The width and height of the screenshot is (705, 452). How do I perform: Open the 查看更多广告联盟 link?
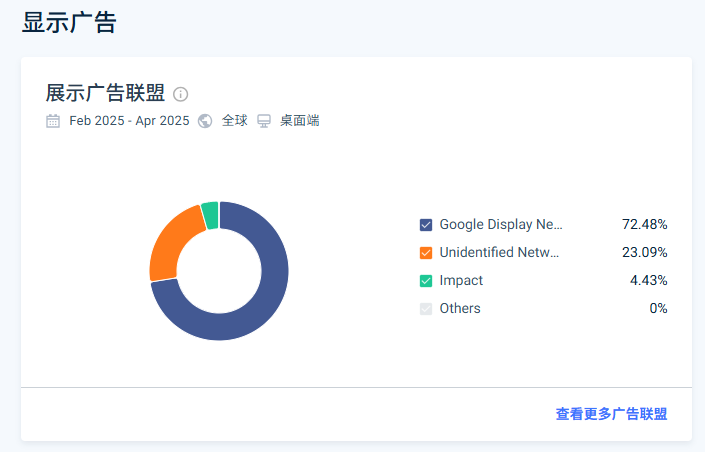[x=611, y=414]
